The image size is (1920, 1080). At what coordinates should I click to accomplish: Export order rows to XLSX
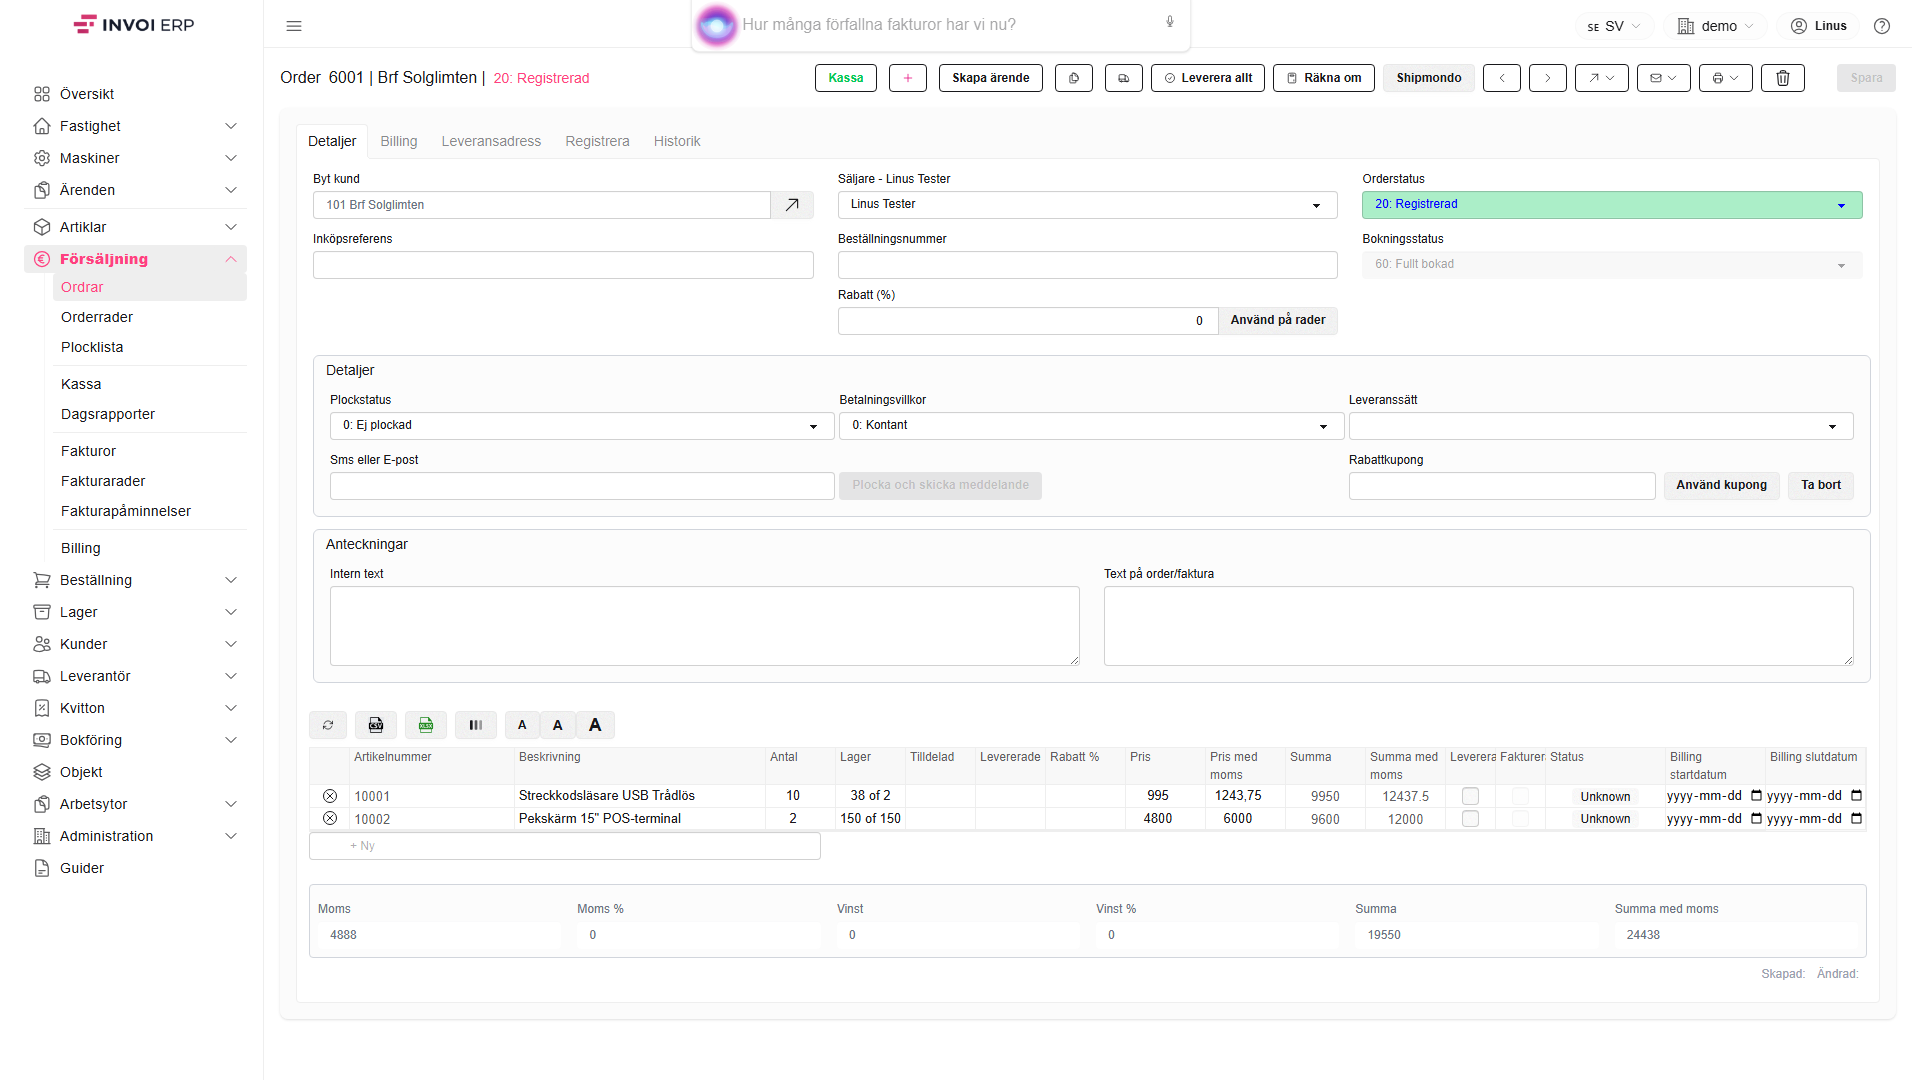(x=426, y=725)
